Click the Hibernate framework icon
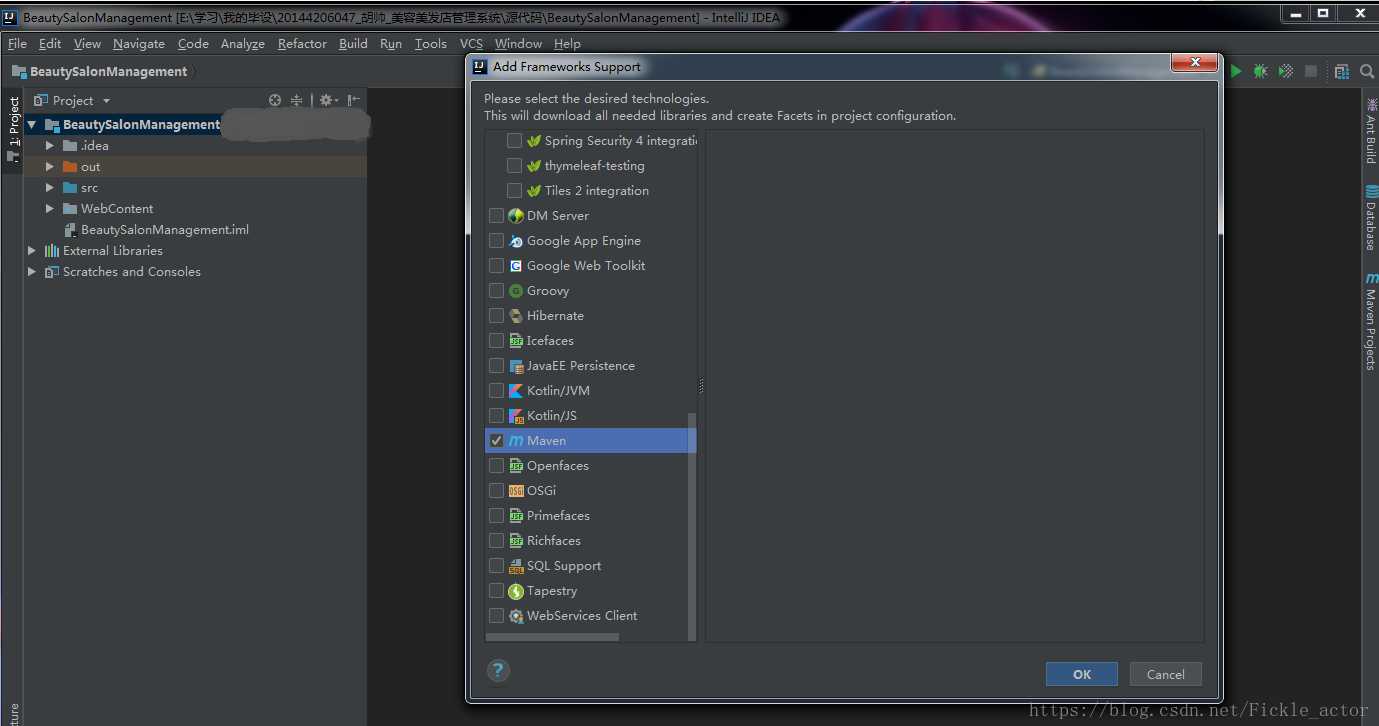Viewport: 1379px width, 726px height. click(x=516, y=315)
